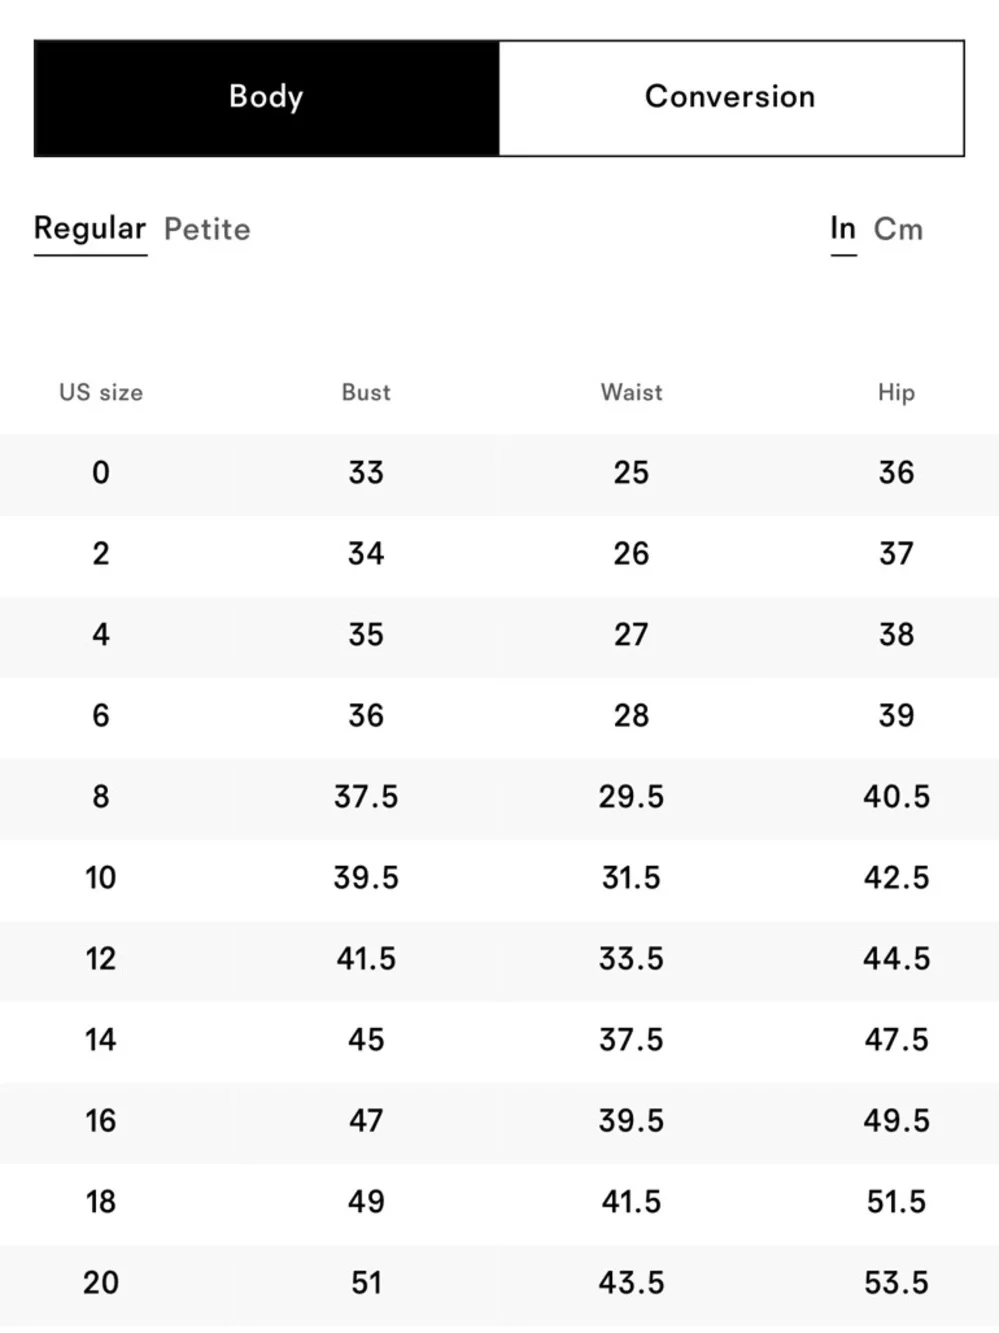999x1333 pixels.
Task: Click the Bust column header
Action: (x=366, y=392)
